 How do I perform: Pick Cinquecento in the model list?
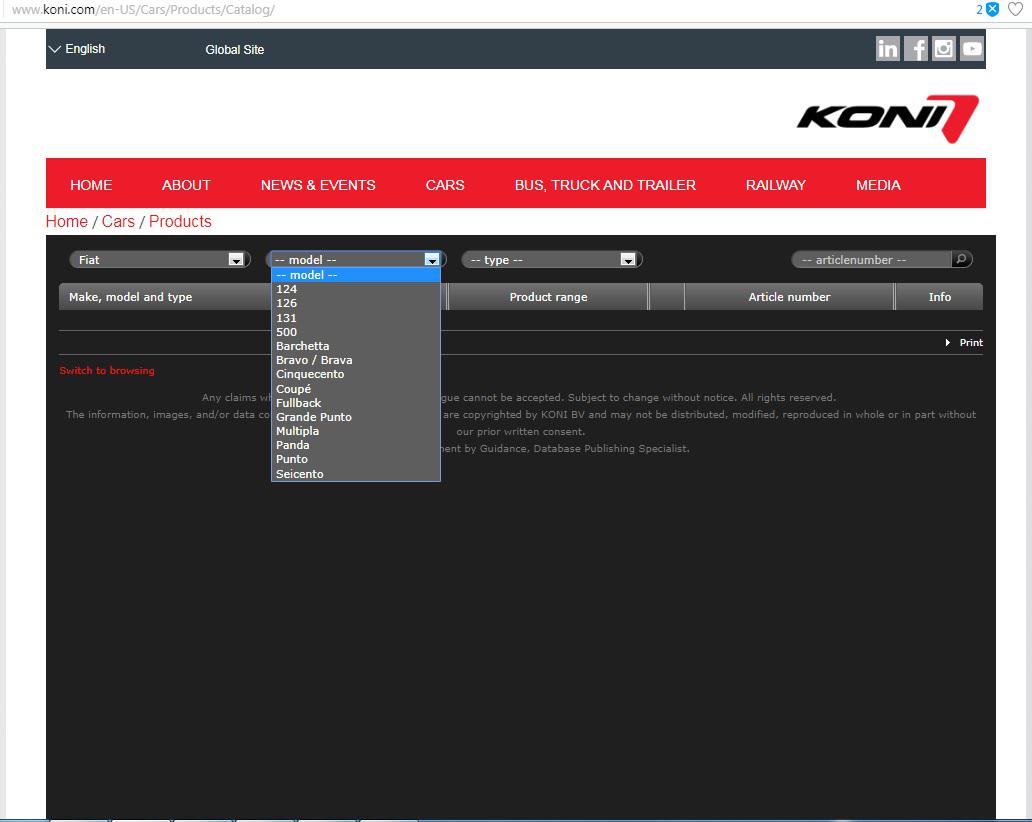tap(355, 374)
